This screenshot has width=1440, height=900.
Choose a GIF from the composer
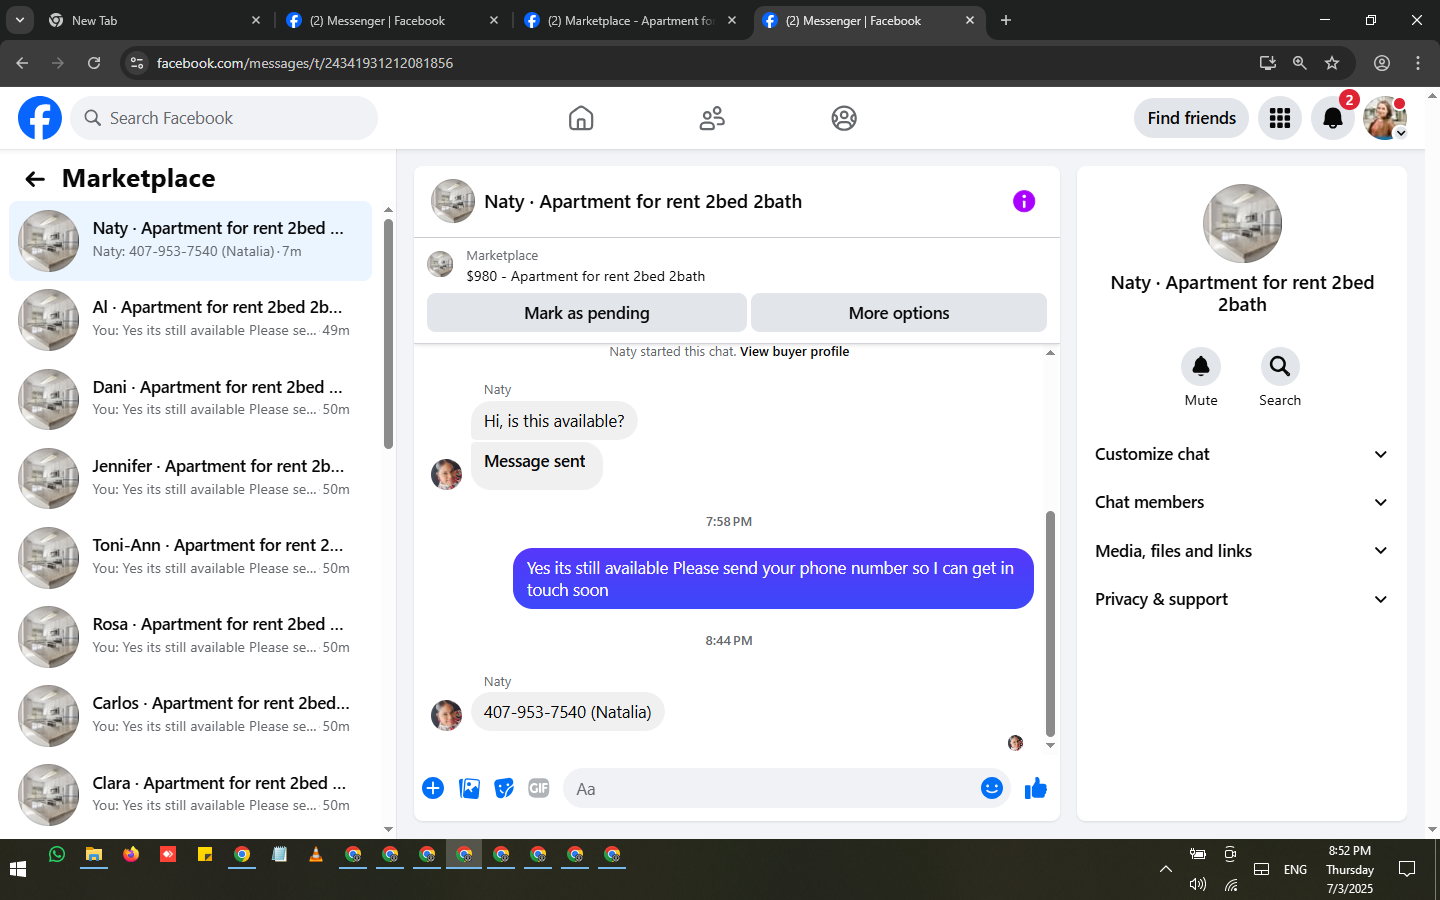(x=539, y=788)
